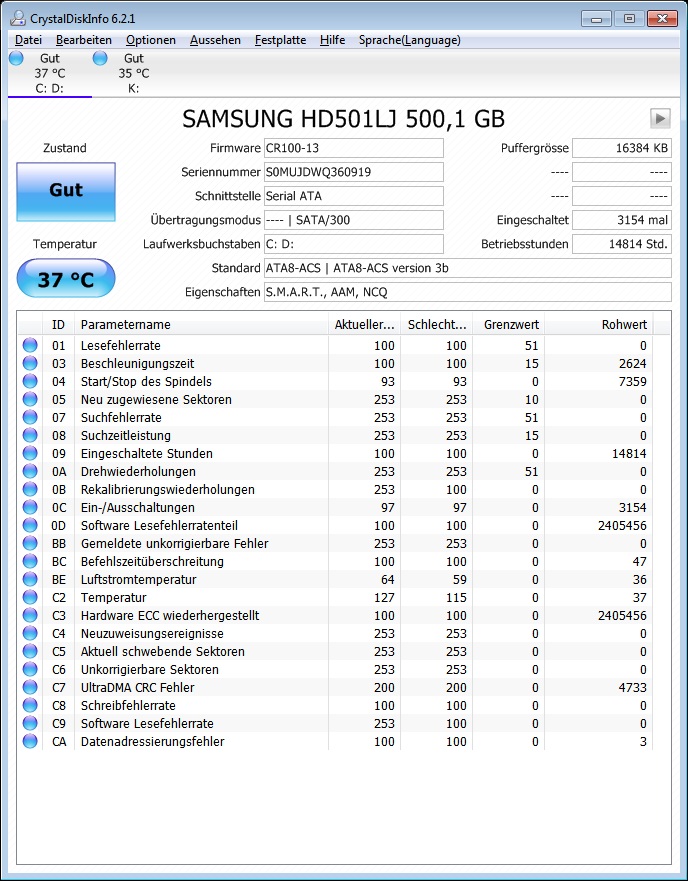Image resolution: width=688 pixels, height=881 pixels.
Task: Click the Übertragungsmodus field SATA/300
Action: click(354, 220)
